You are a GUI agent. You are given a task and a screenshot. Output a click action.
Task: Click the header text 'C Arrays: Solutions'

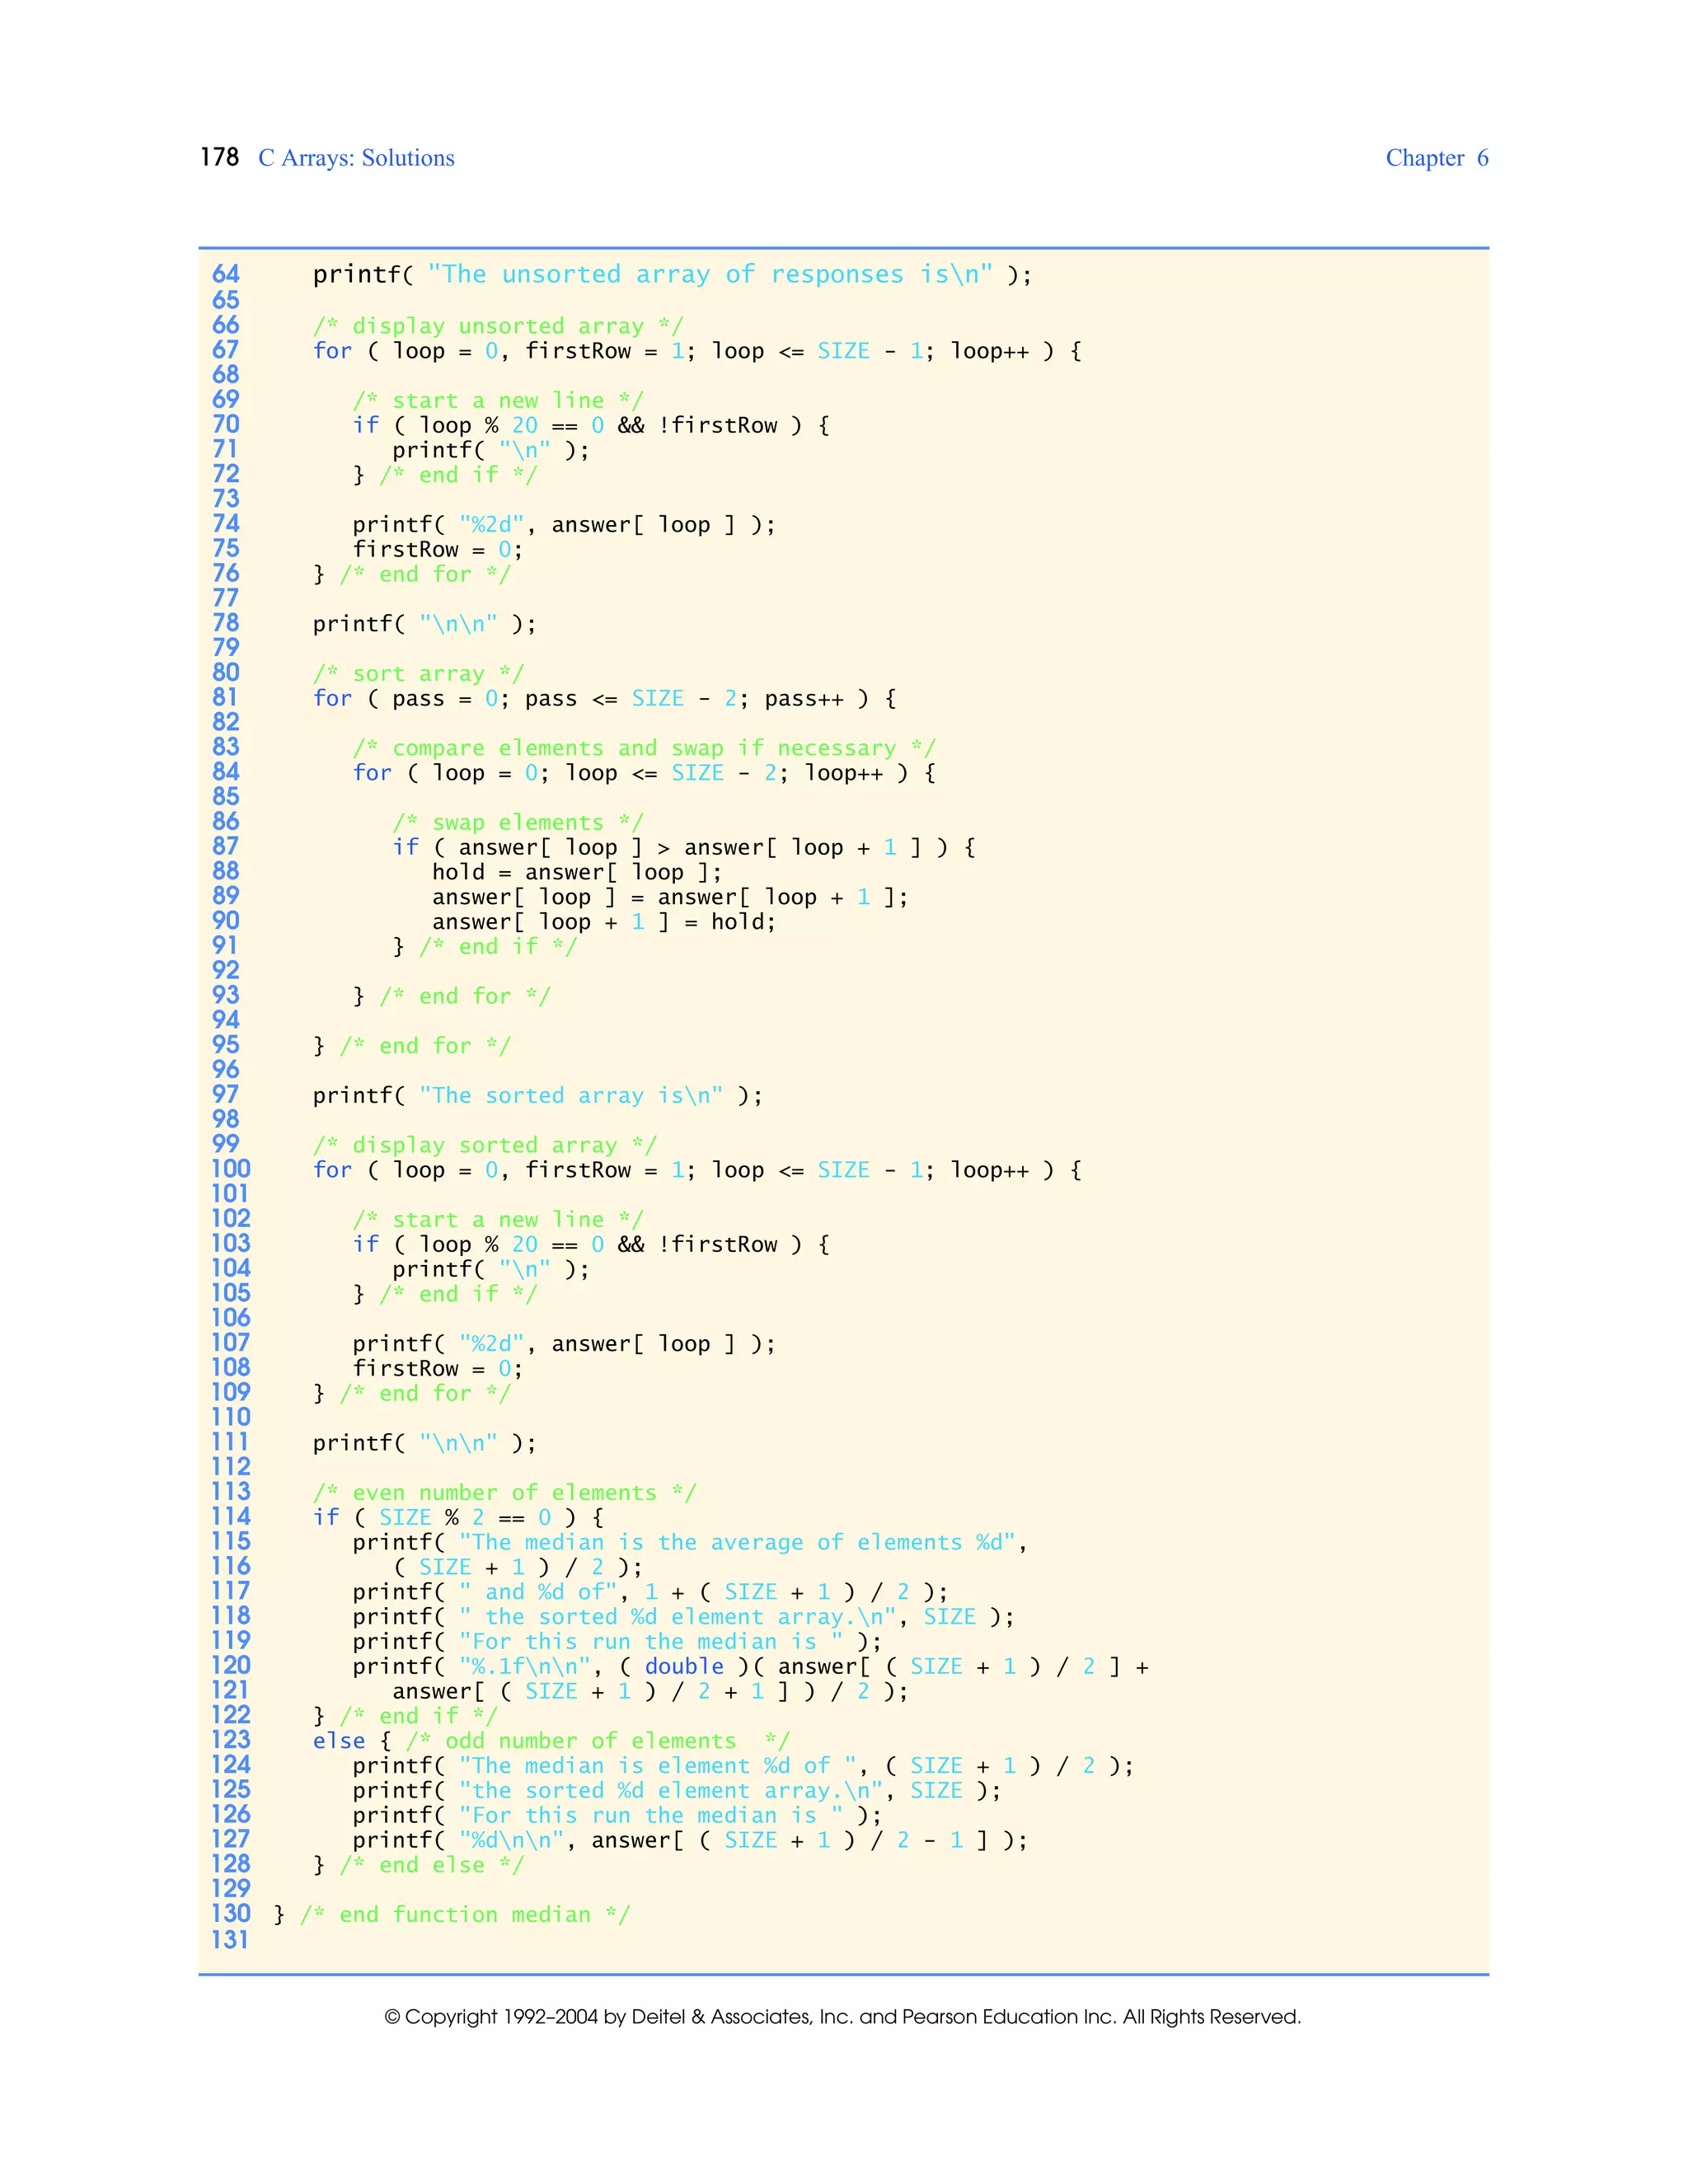tap(356, 158)
